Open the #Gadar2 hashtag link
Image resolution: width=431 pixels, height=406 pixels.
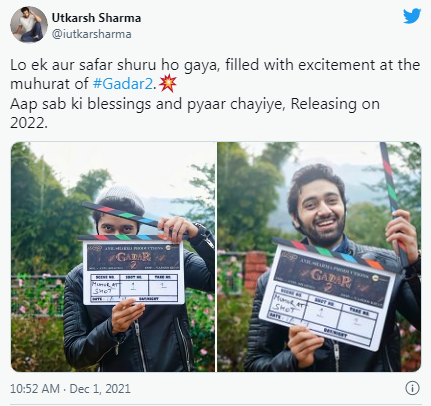point(123,84)
